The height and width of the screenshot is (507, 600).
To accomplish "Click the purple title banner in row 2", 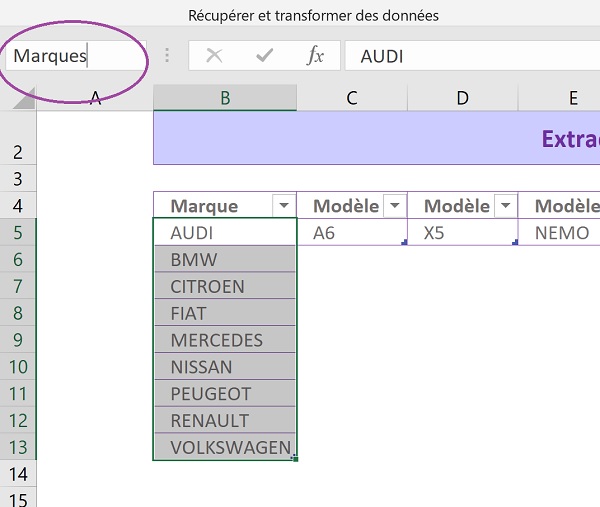I will click(377, 138).
